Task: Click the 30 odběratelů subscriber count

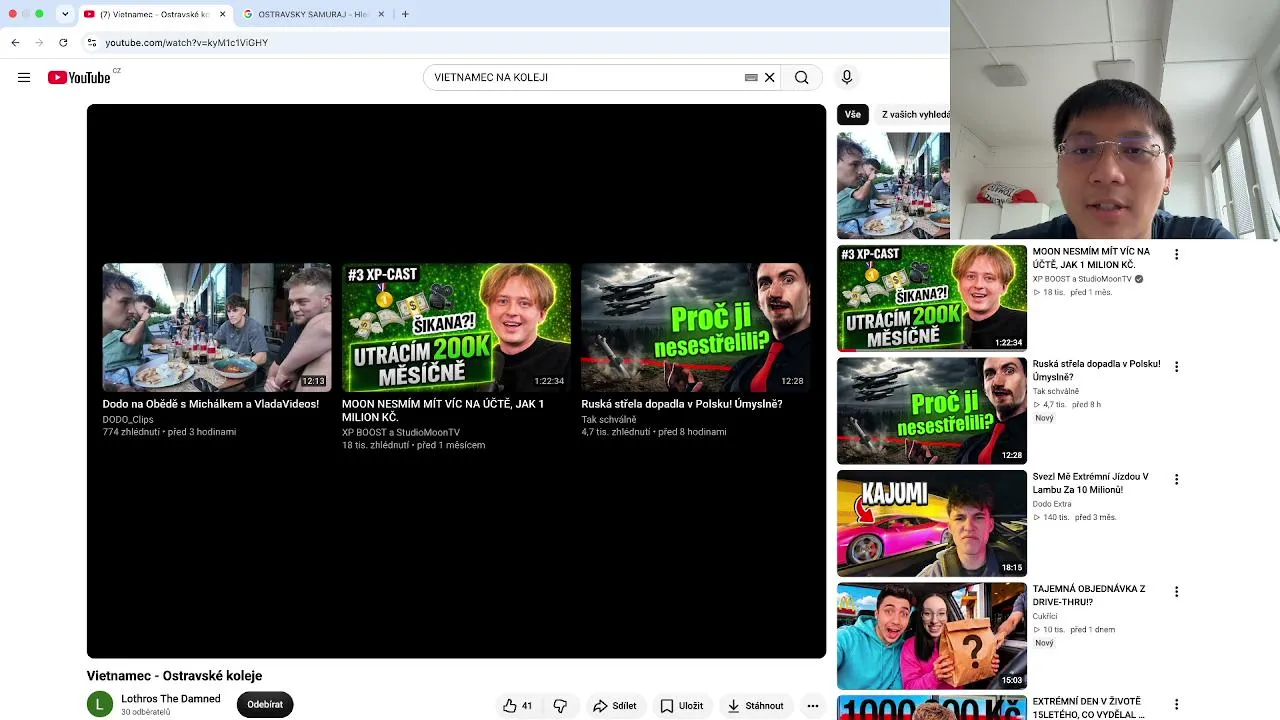Action: point(146,712)
